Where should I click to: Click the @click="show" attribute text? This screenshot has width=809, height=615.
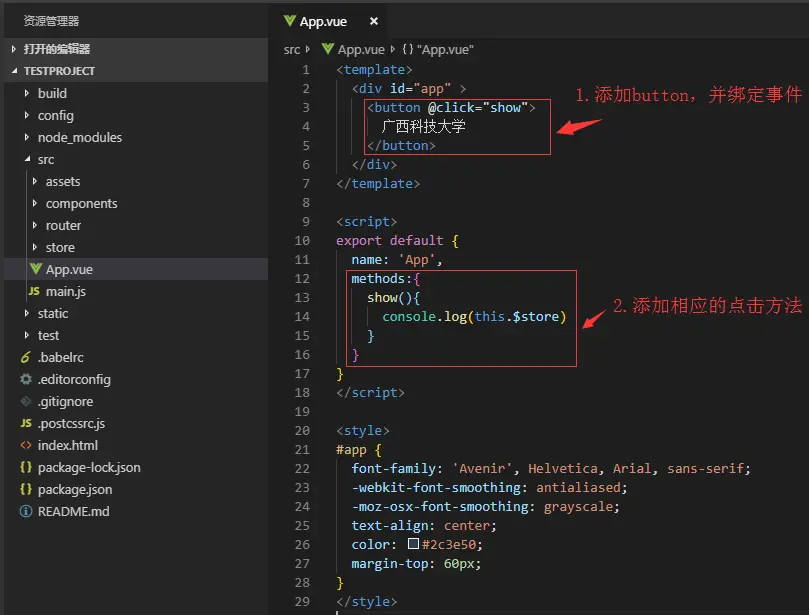[478, 107]
